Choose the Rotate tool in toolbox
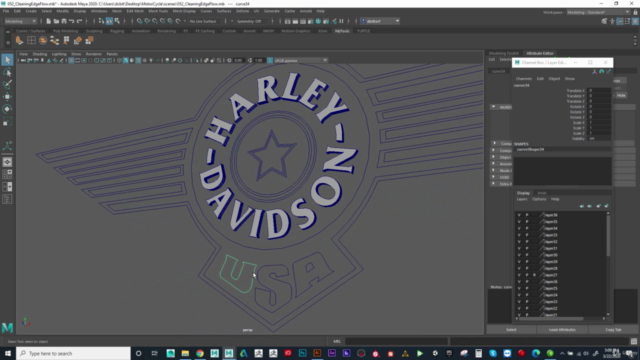This screenshot has height=360, width=640. pyautogui.click(x=7, y=109)
